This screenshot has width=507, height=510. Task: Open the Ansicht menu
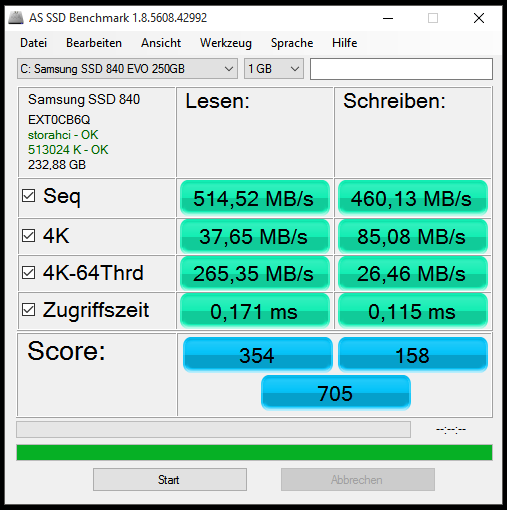(161, 43)
